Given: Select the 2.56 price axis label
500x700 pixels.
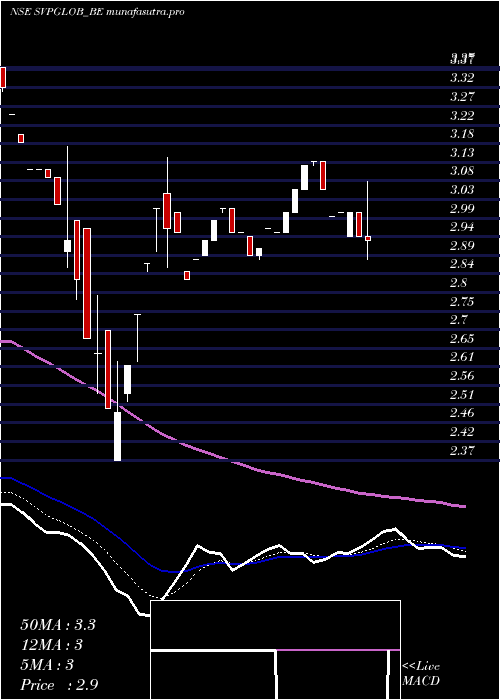Looking at the screenshot, I should point(462,375).
